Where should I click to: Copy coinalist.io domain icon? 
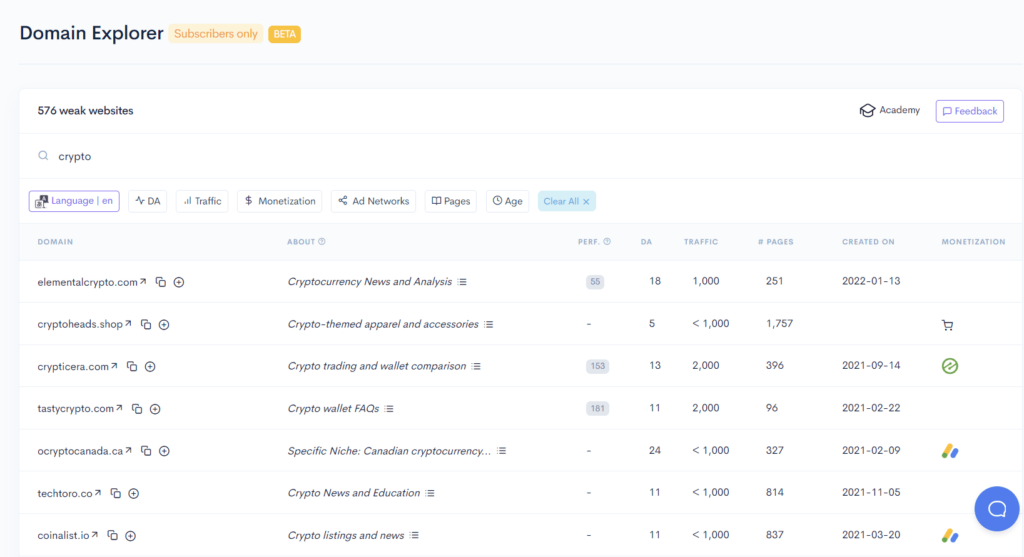point(112,535)
